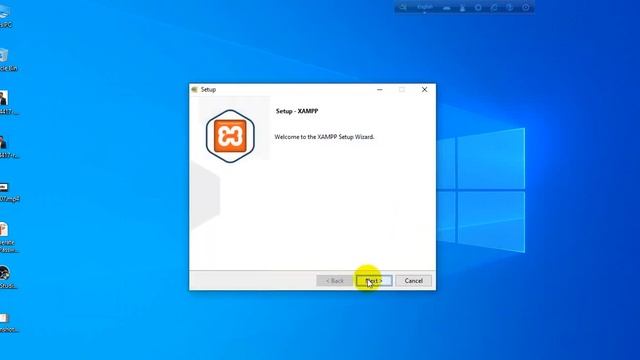Select the This PC desktop icon
The height and width of the screenshot is (360, 640).
(5, 16)
